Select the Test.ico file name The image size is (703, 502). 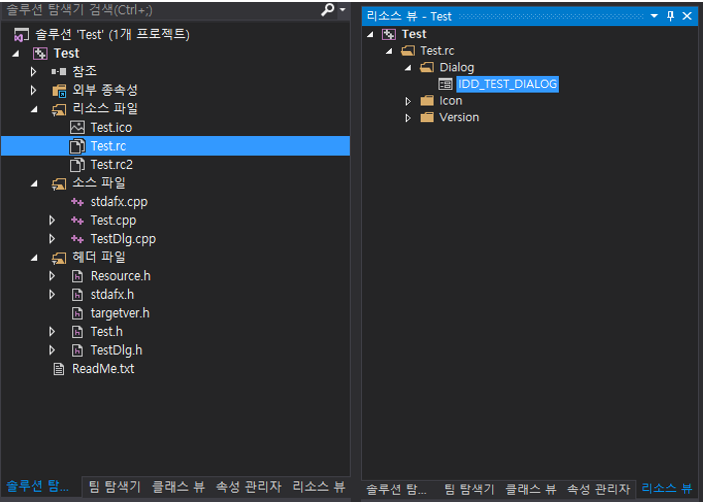(111, 128)
